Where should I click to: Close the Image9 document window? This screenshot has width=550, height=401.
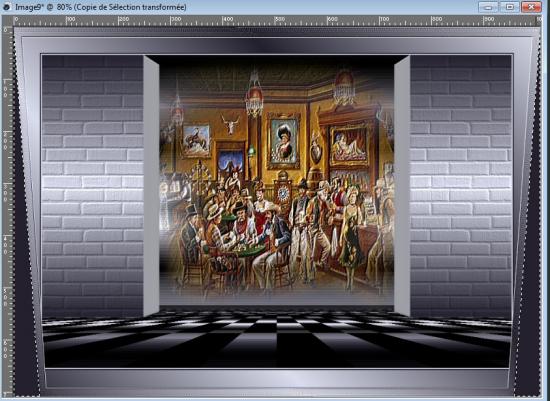point(531,7)
